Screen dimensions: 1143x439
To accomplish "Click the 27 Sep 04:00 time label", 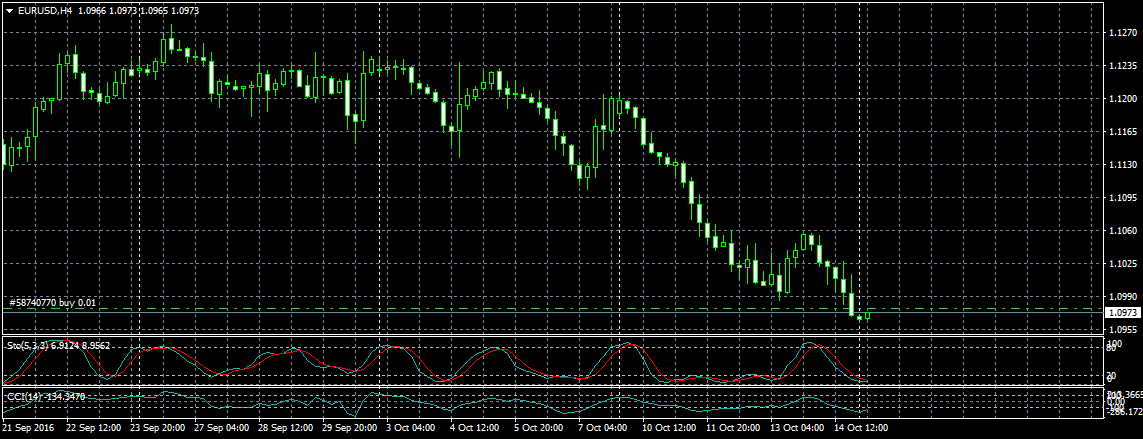I will (x=222, y=428).
